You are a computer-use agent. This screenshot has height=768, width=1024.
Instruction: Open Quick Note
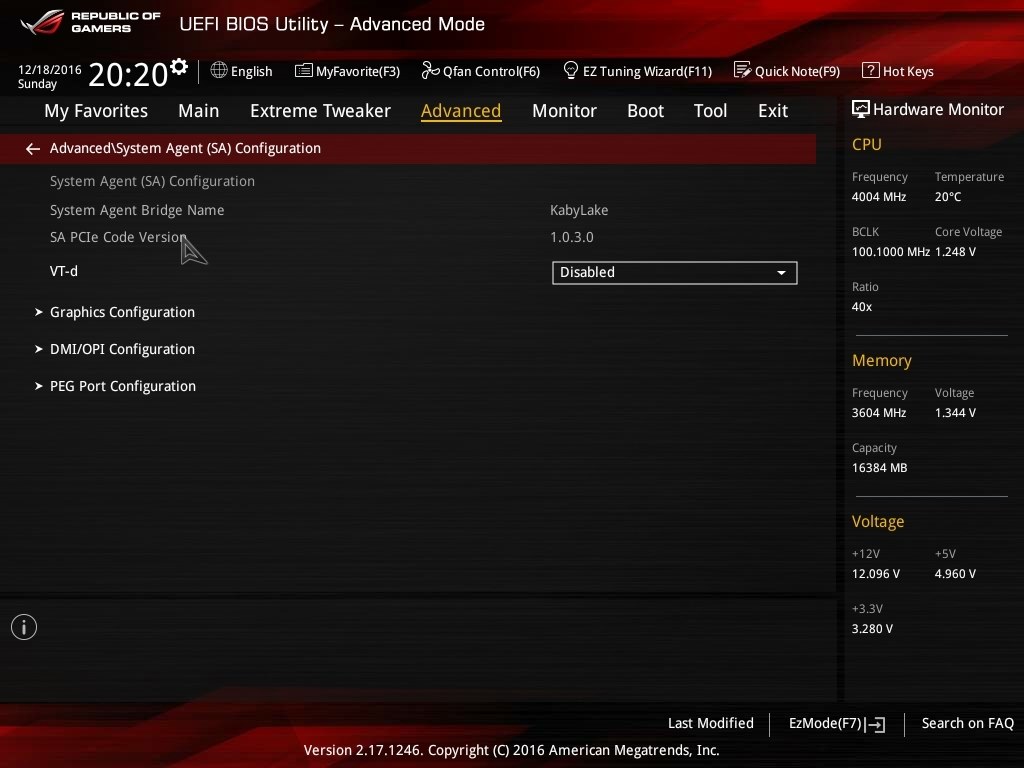(787, 71)
